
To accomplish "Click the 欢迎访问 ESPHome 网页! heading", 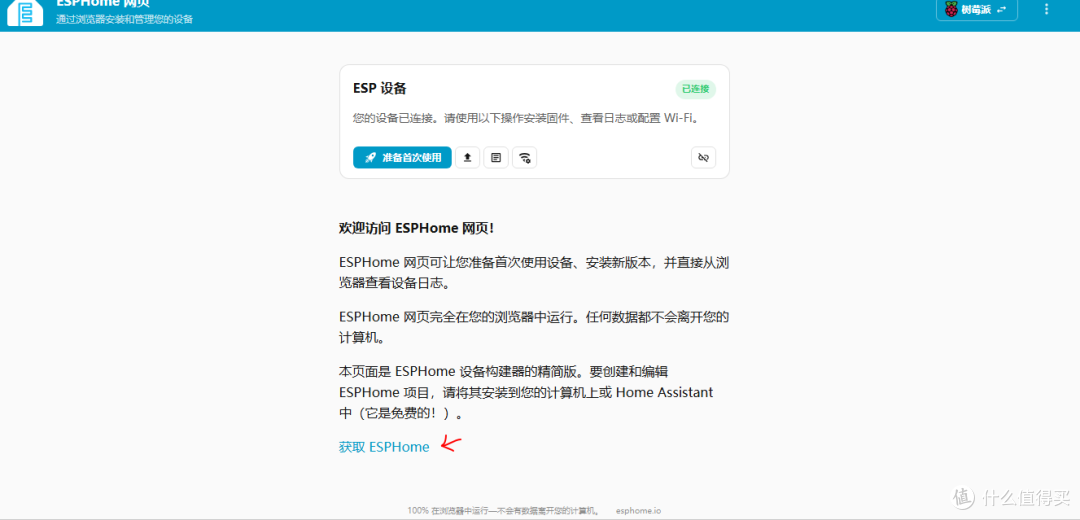I will point(417,229).
